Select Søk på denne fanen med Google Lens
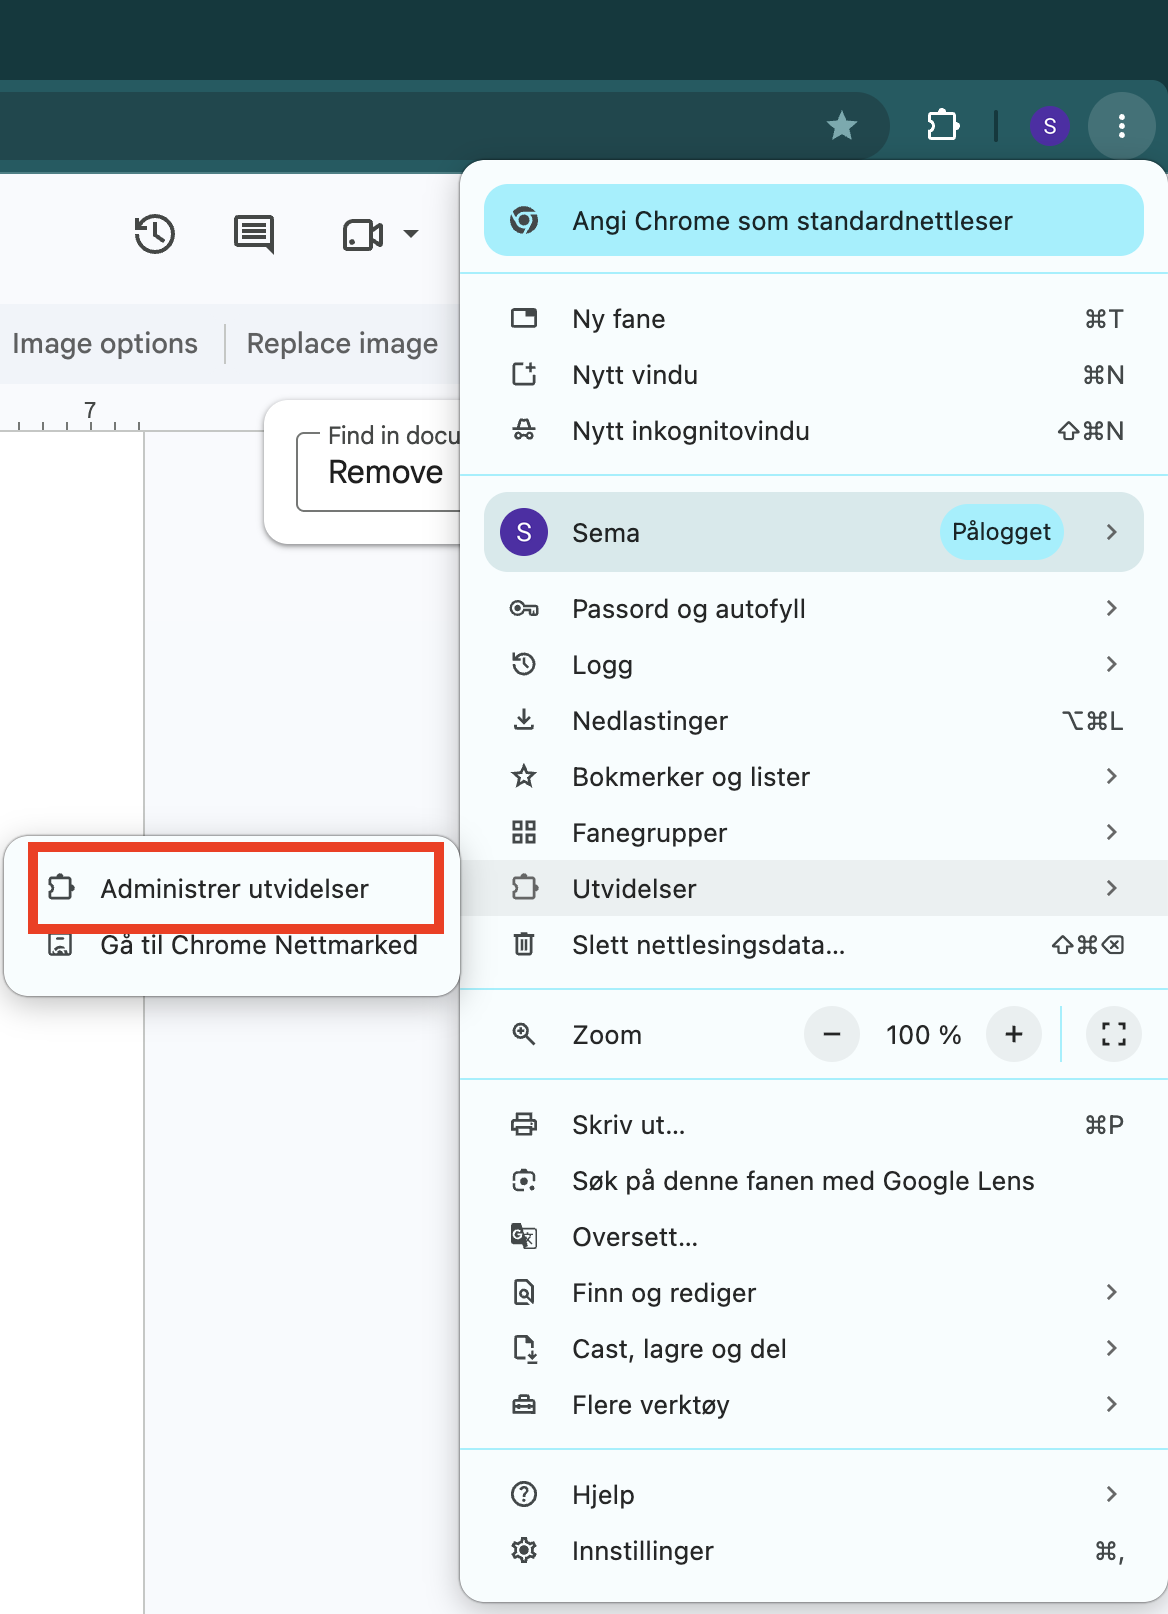Screen dimensions: 1168x1614 814,1181
